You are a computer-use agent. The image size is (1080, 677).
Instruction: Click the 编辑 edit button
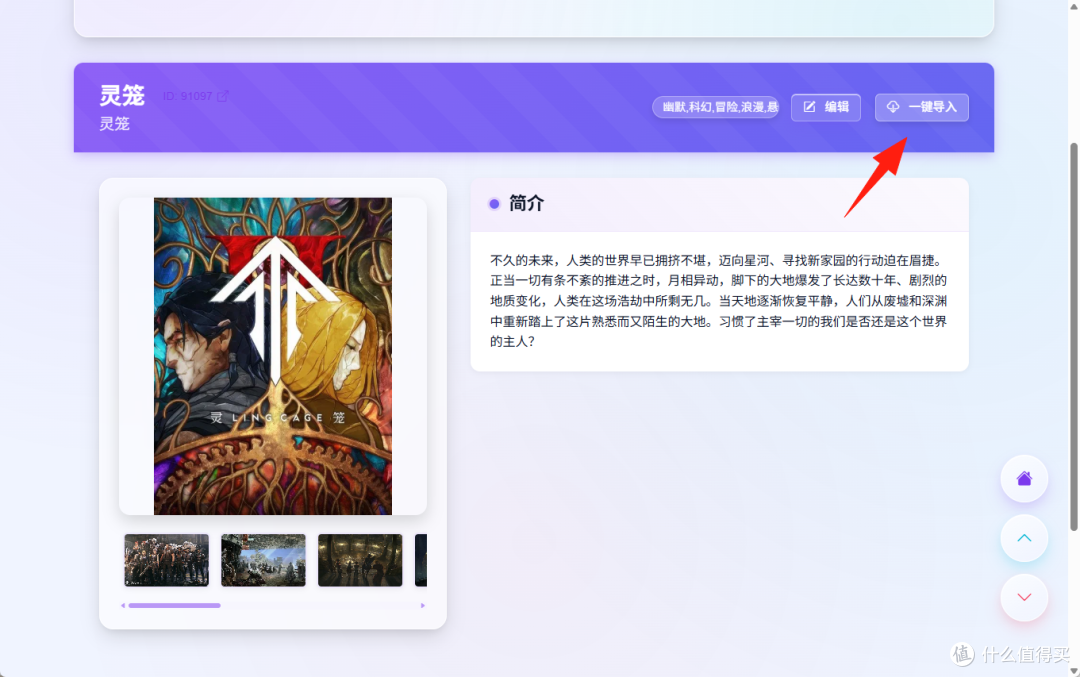coord(825,107)
